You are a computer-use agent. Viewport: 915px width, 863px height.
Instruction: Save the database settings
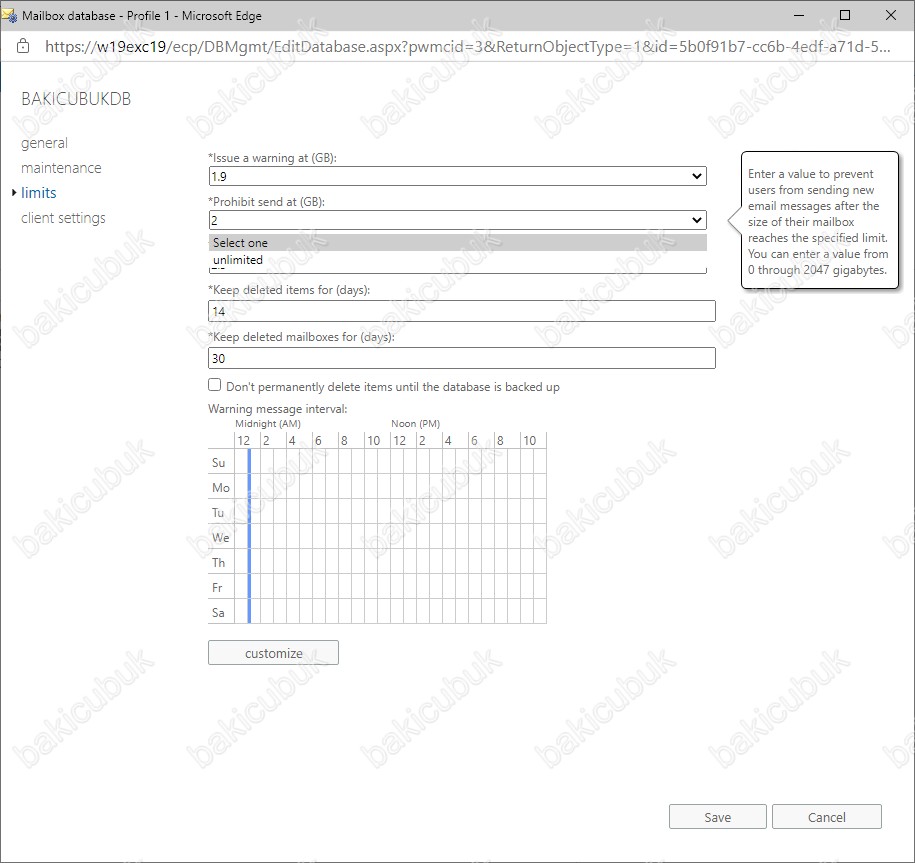click(x=718, y=817)
